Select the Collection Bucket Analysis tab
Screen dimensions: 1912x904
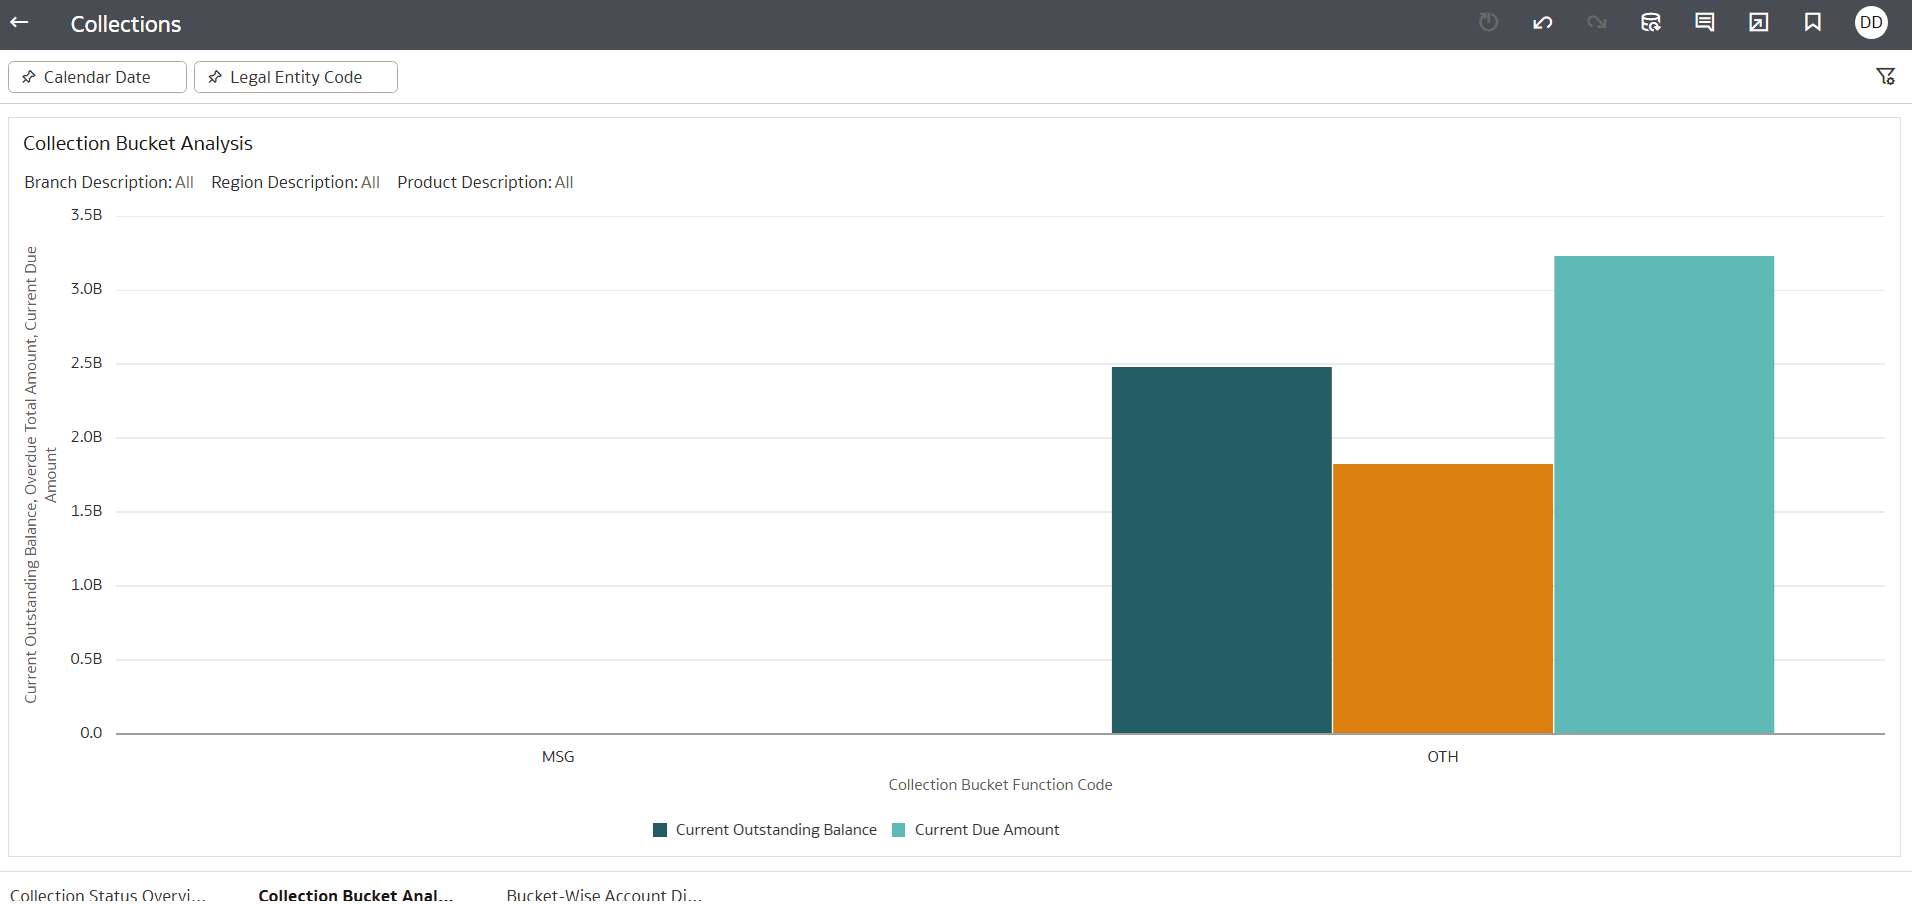(x=355, y=894)
